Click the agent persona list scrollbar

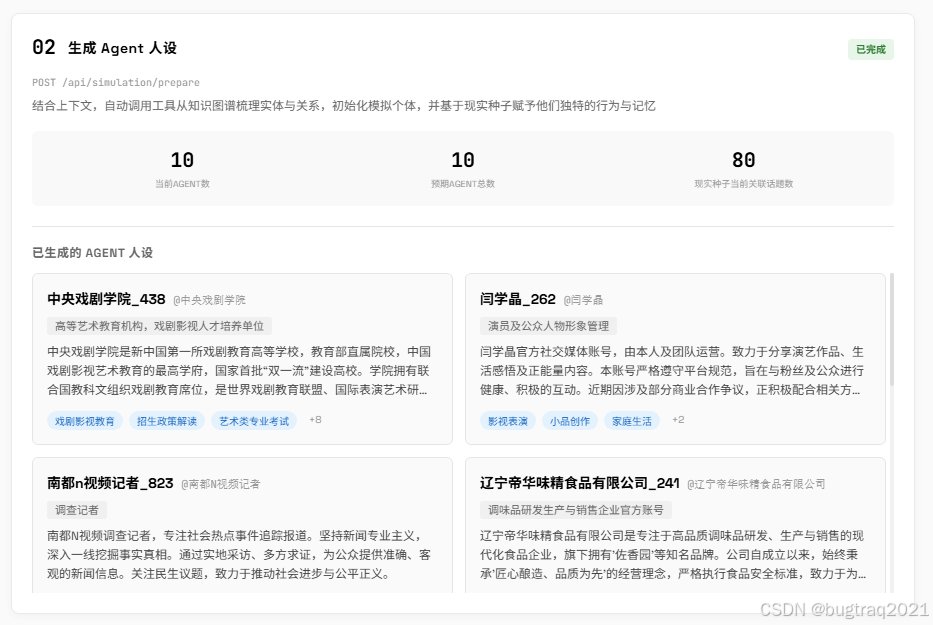pos(891,329)
